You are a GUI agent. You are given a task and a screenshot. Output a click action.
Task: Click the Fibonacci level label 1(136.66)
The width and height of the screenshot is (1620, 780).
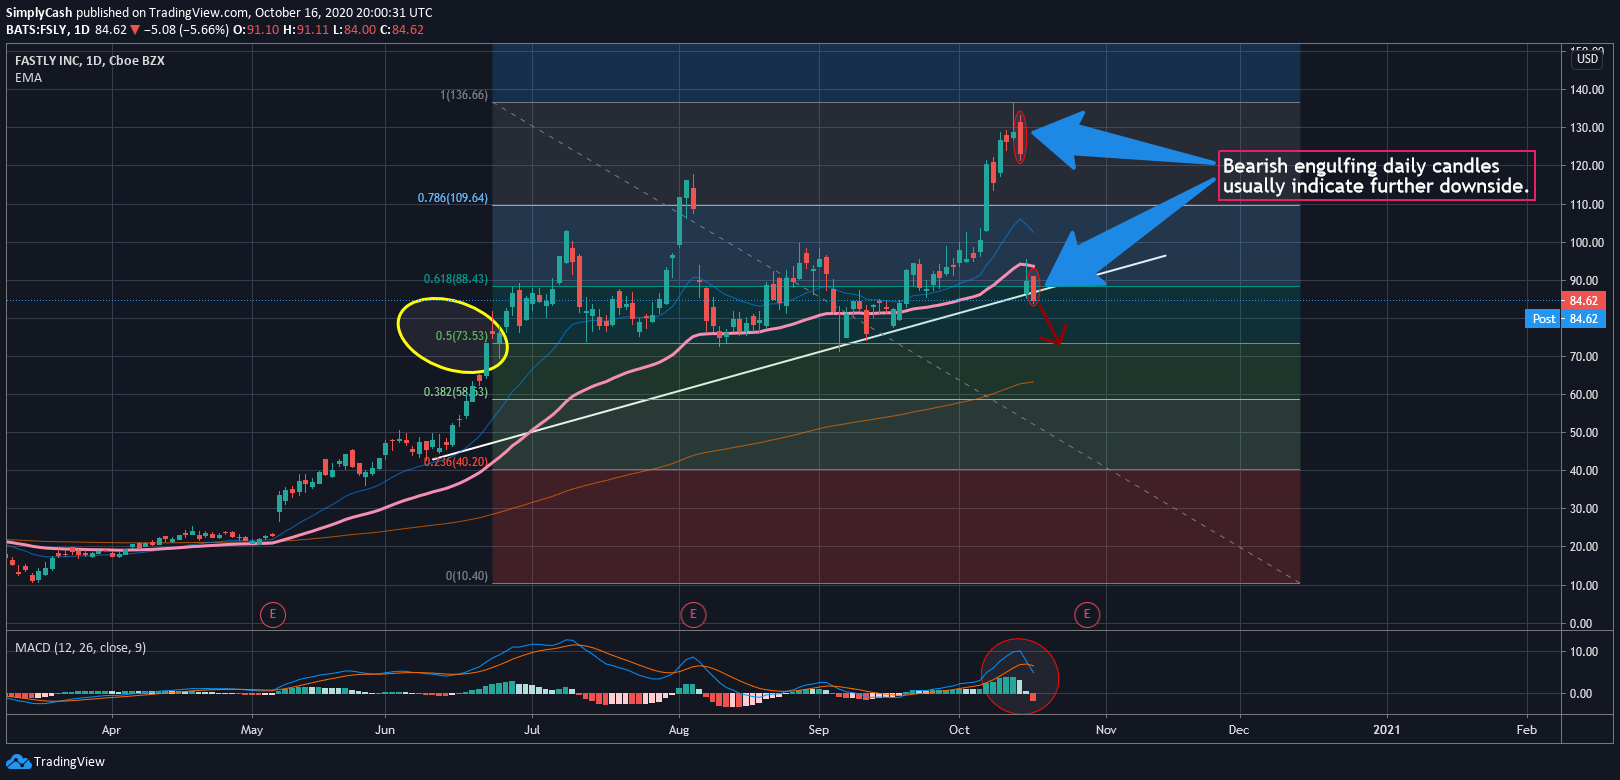tap(464, 95)
